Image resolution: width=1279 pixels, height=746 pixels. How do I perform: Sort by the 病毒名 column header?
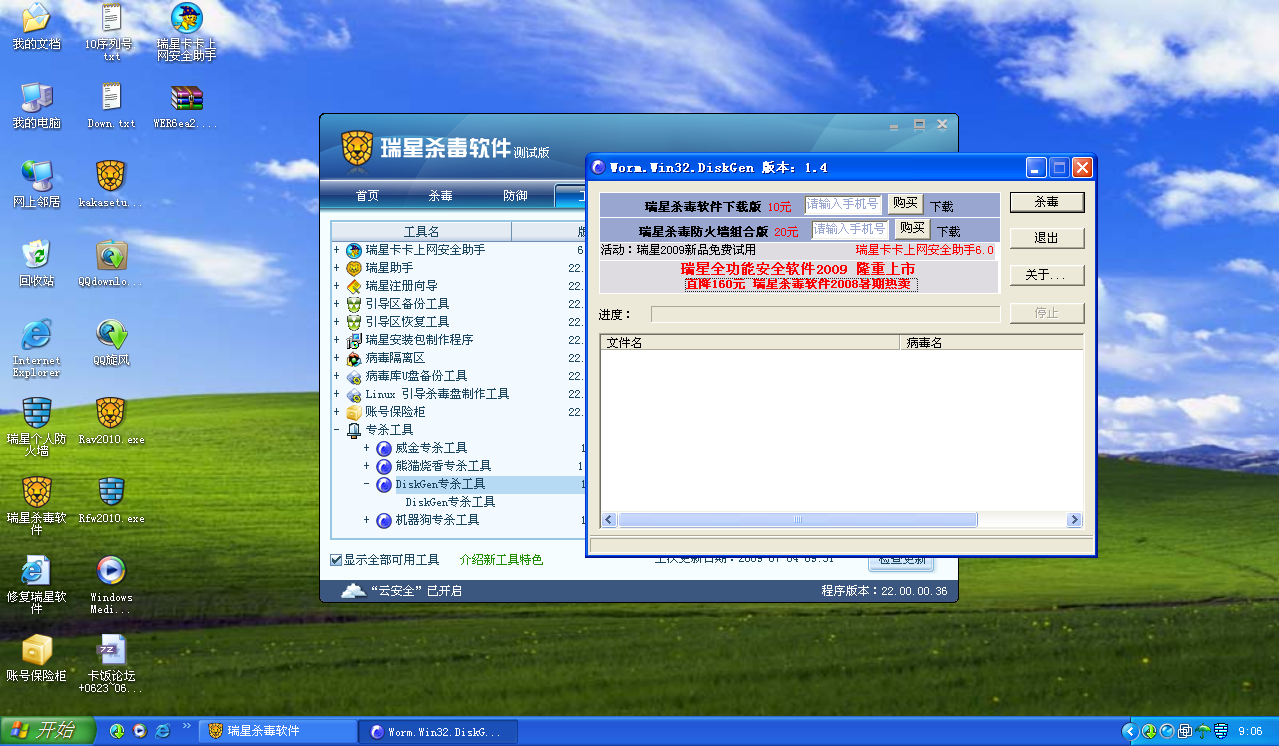pos(991,342)
